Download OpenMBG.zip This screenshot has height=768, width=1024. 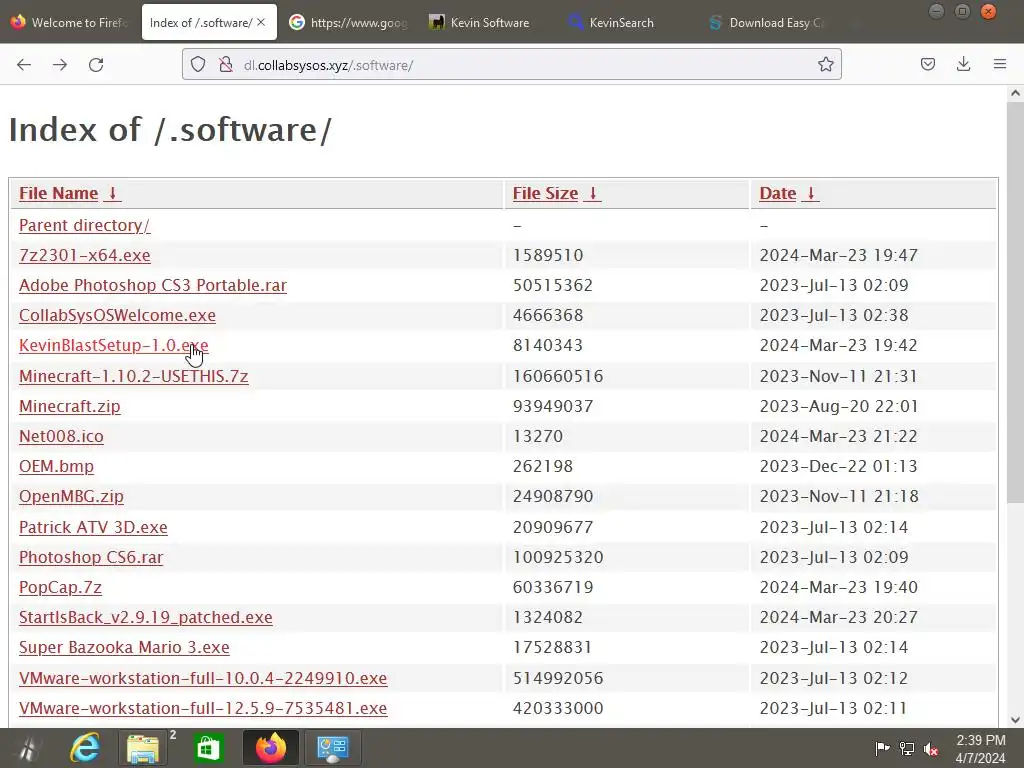(71, 496)
